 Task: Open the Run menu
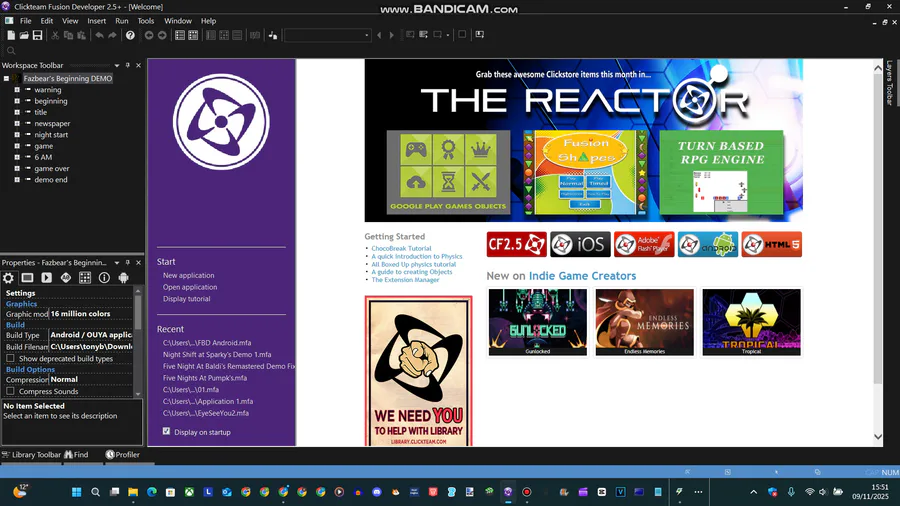(122, 21)
